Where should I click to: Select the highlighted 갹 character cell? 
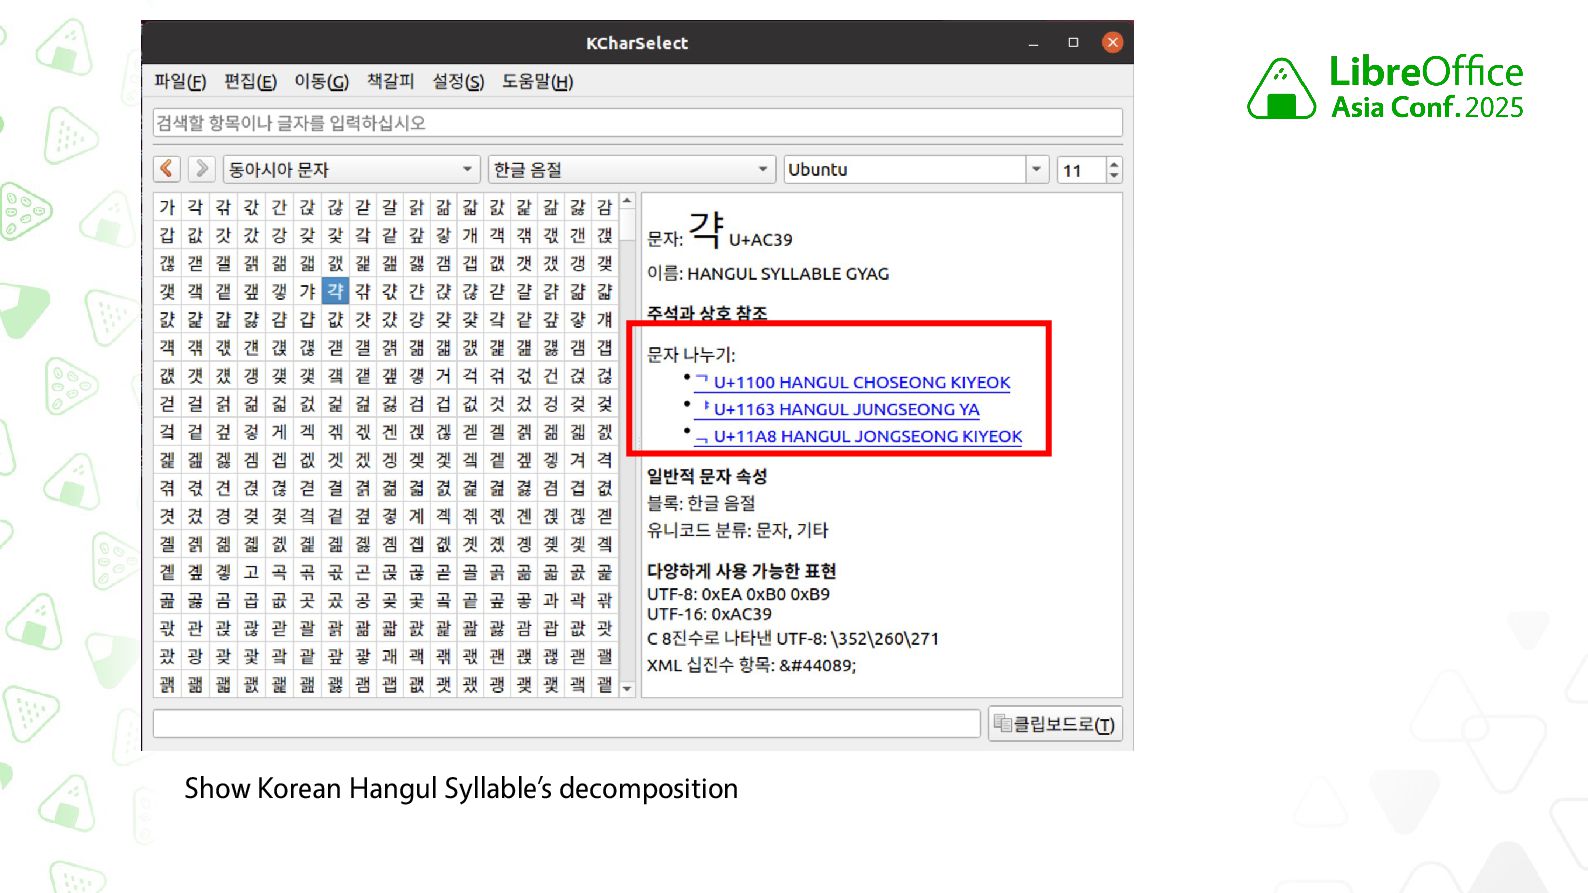(335, 291)
